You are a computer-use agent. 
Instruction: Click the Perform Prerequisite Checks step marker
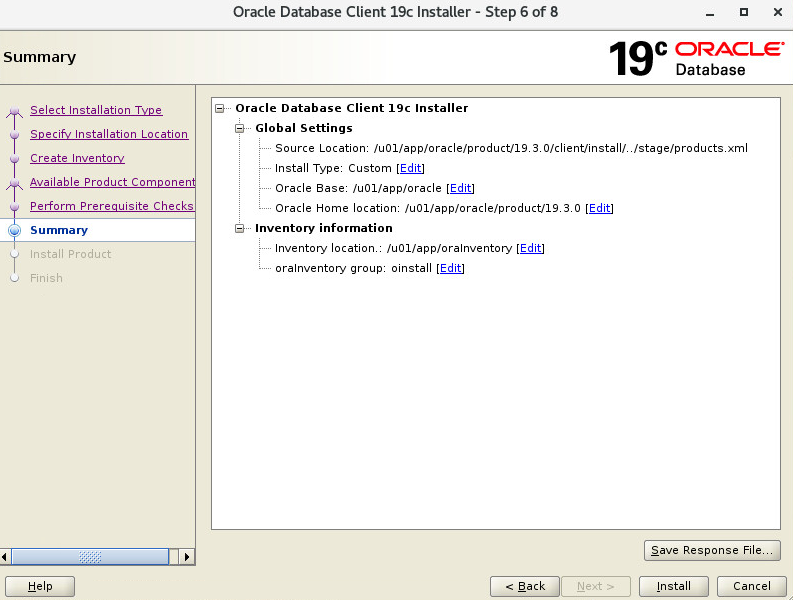click(15, 206)
